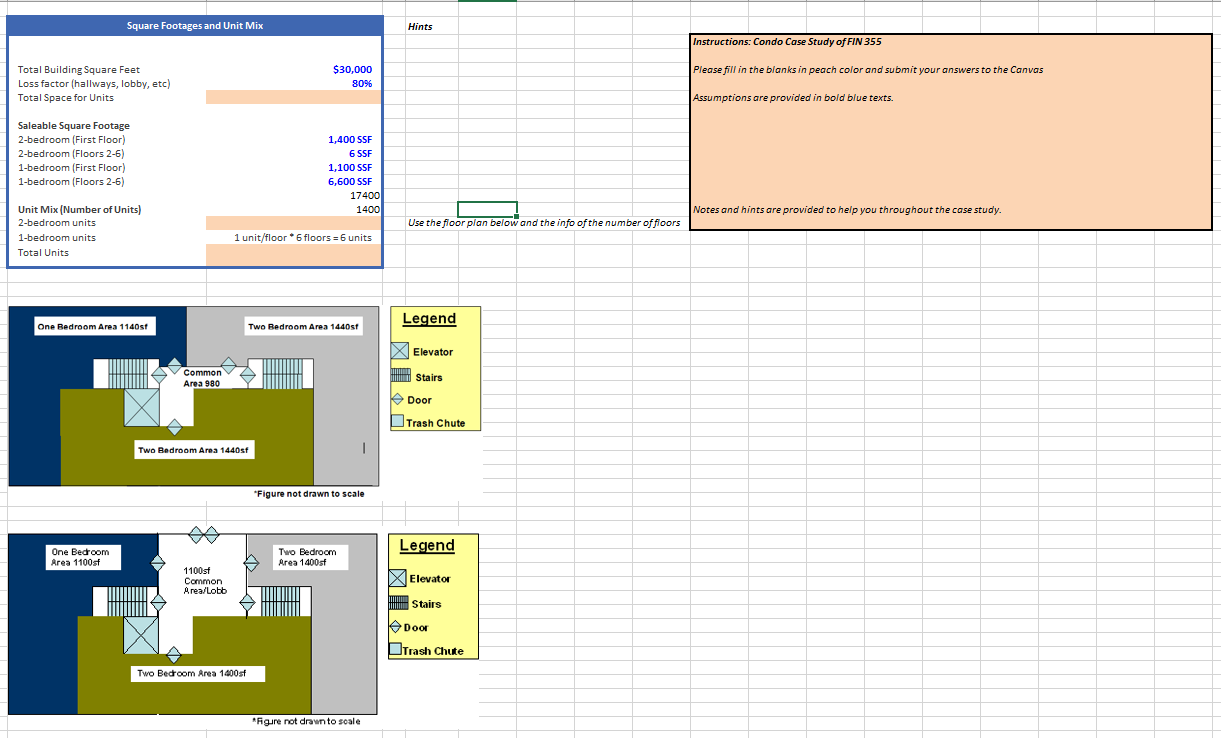Viewport: 1221px width, 738px height.
Task: Click the '1100sf Common Area/Lobb' label
Action: pos(205,581)
